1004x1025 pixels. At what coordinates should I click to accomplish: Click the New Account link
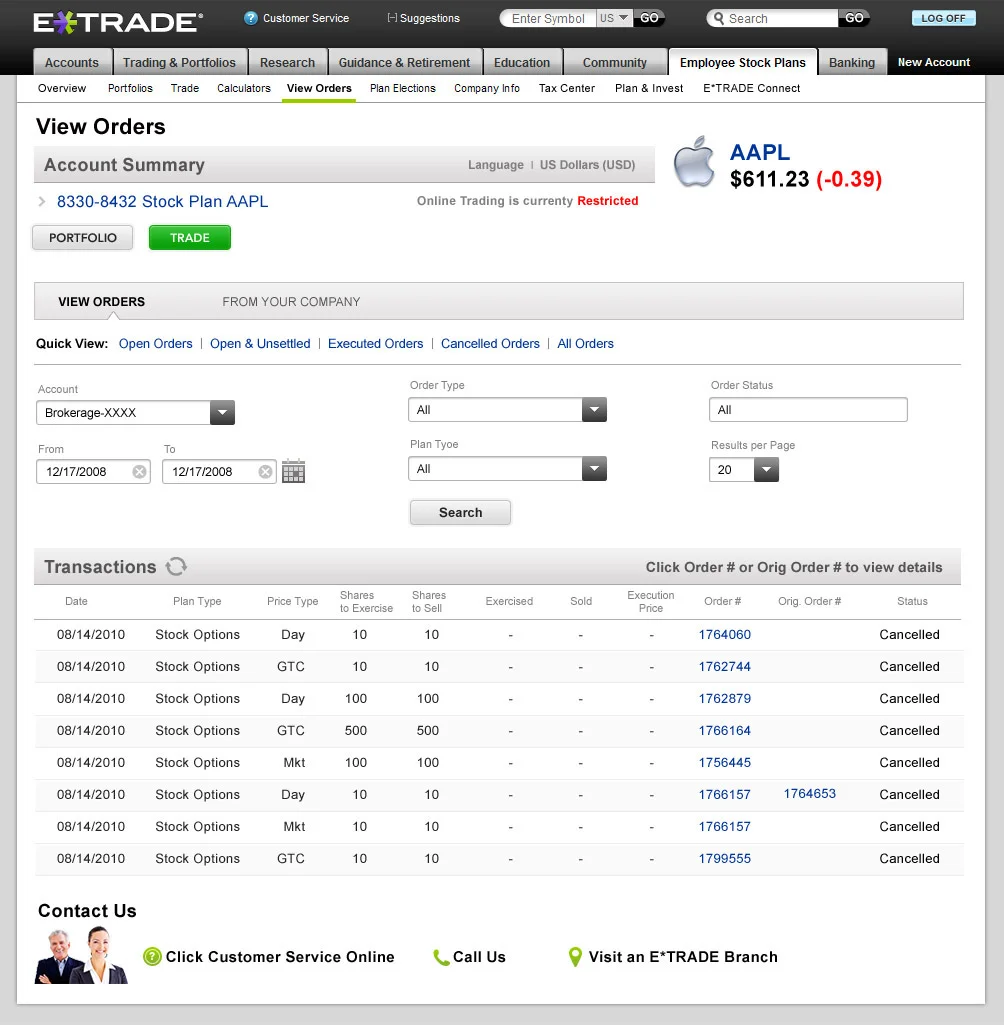tap(933, 62)
